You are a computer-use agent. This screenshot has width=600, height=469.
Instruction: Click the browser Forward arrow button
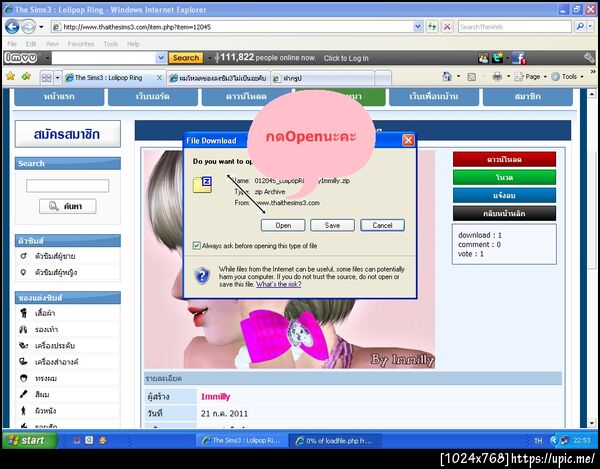pos(28,27)
